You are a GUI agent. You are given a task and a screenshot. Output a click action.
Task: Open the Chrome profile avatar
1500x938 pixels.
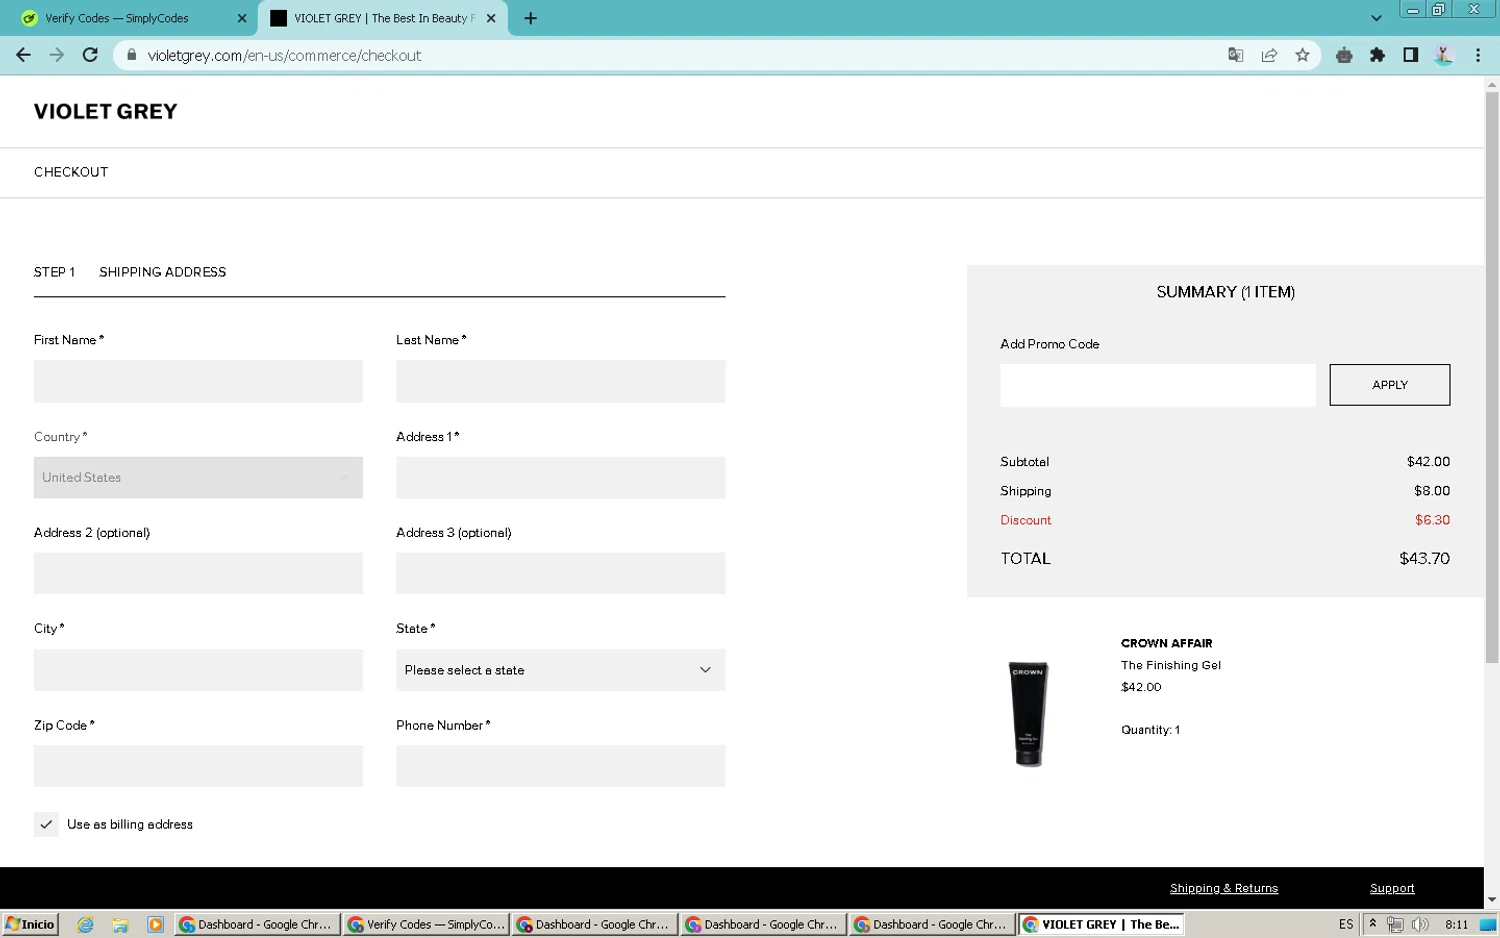pyautogui.click(x=1443, y=55)
